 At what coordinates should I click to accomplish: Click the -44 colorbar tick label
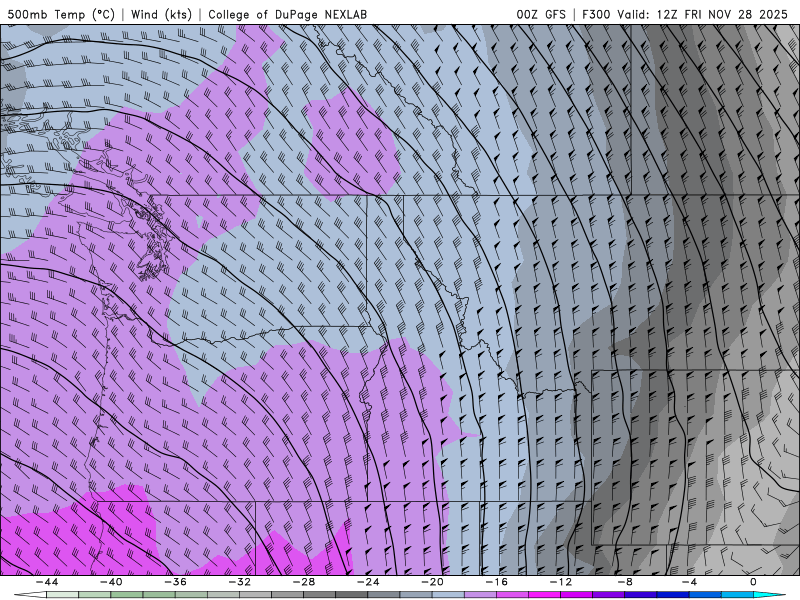click(47, 582)
